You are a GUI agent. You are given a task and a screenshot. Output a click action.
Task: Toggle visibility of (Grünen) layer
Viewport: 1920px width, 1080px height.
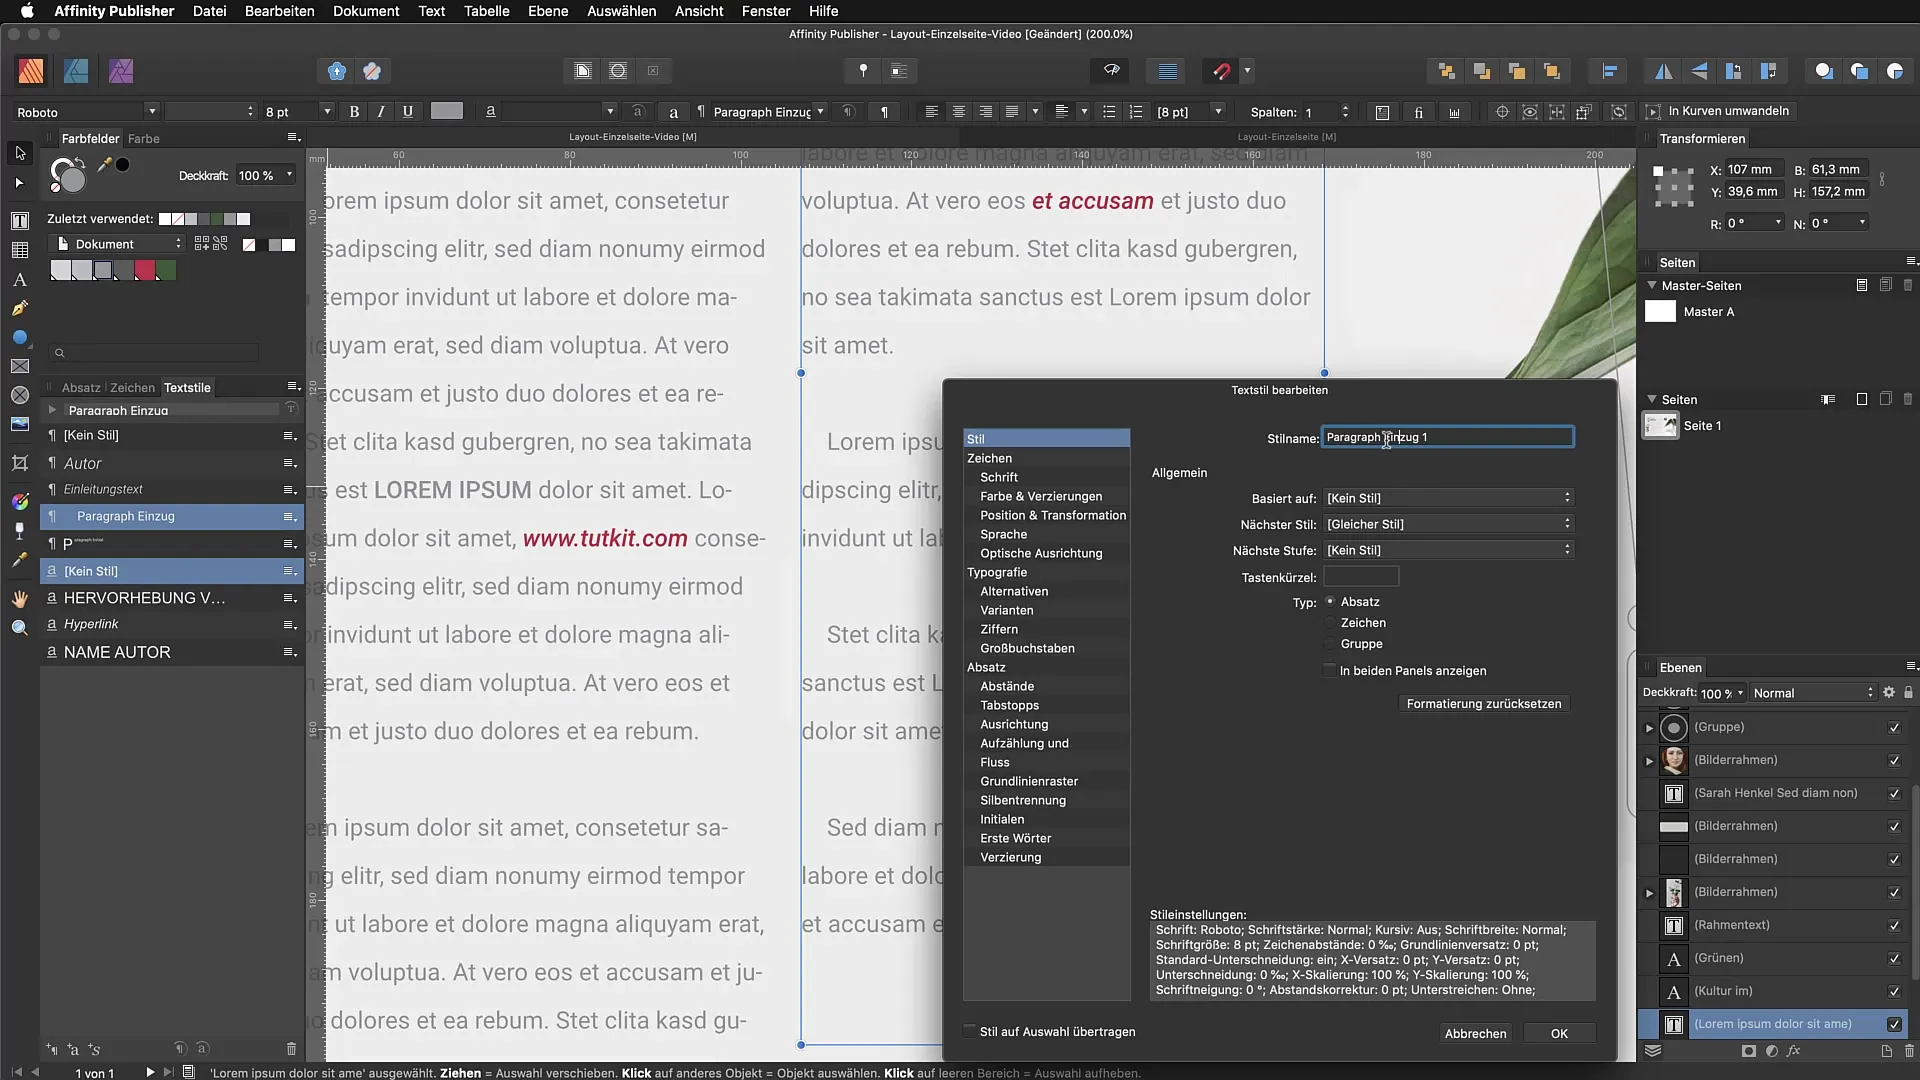[1894, 958]
